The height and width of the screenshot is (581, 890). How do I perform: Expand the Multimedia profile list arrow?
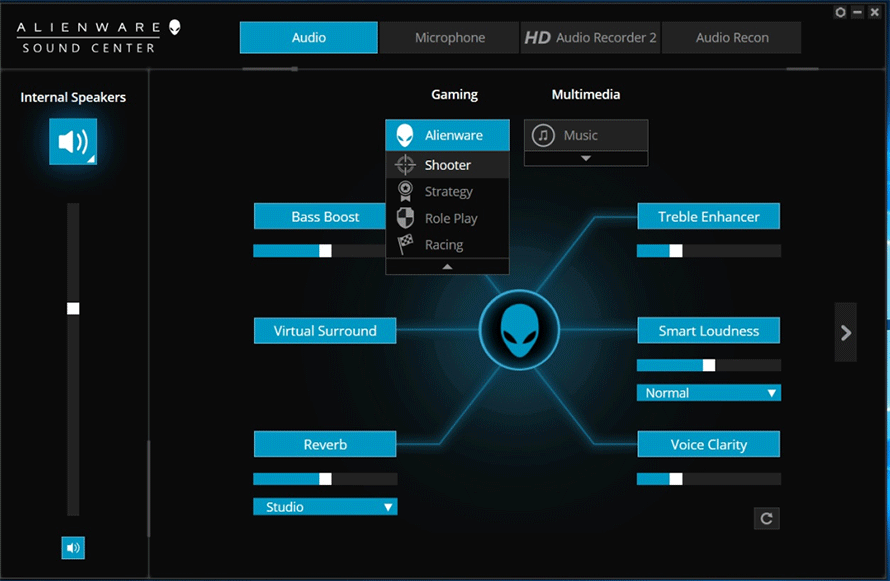[x=586, y=158]
